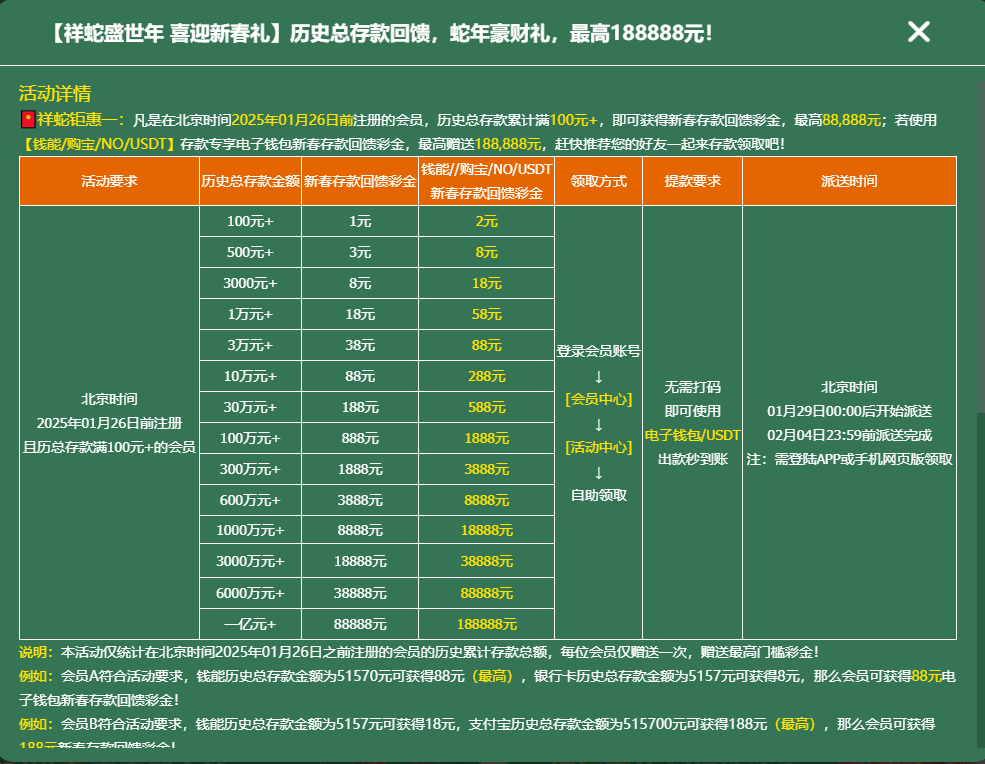The image size is (985, 764).
Task: Click the red envelope icon before 祥蛇钜惠一
Action: [x=27, y=120]
